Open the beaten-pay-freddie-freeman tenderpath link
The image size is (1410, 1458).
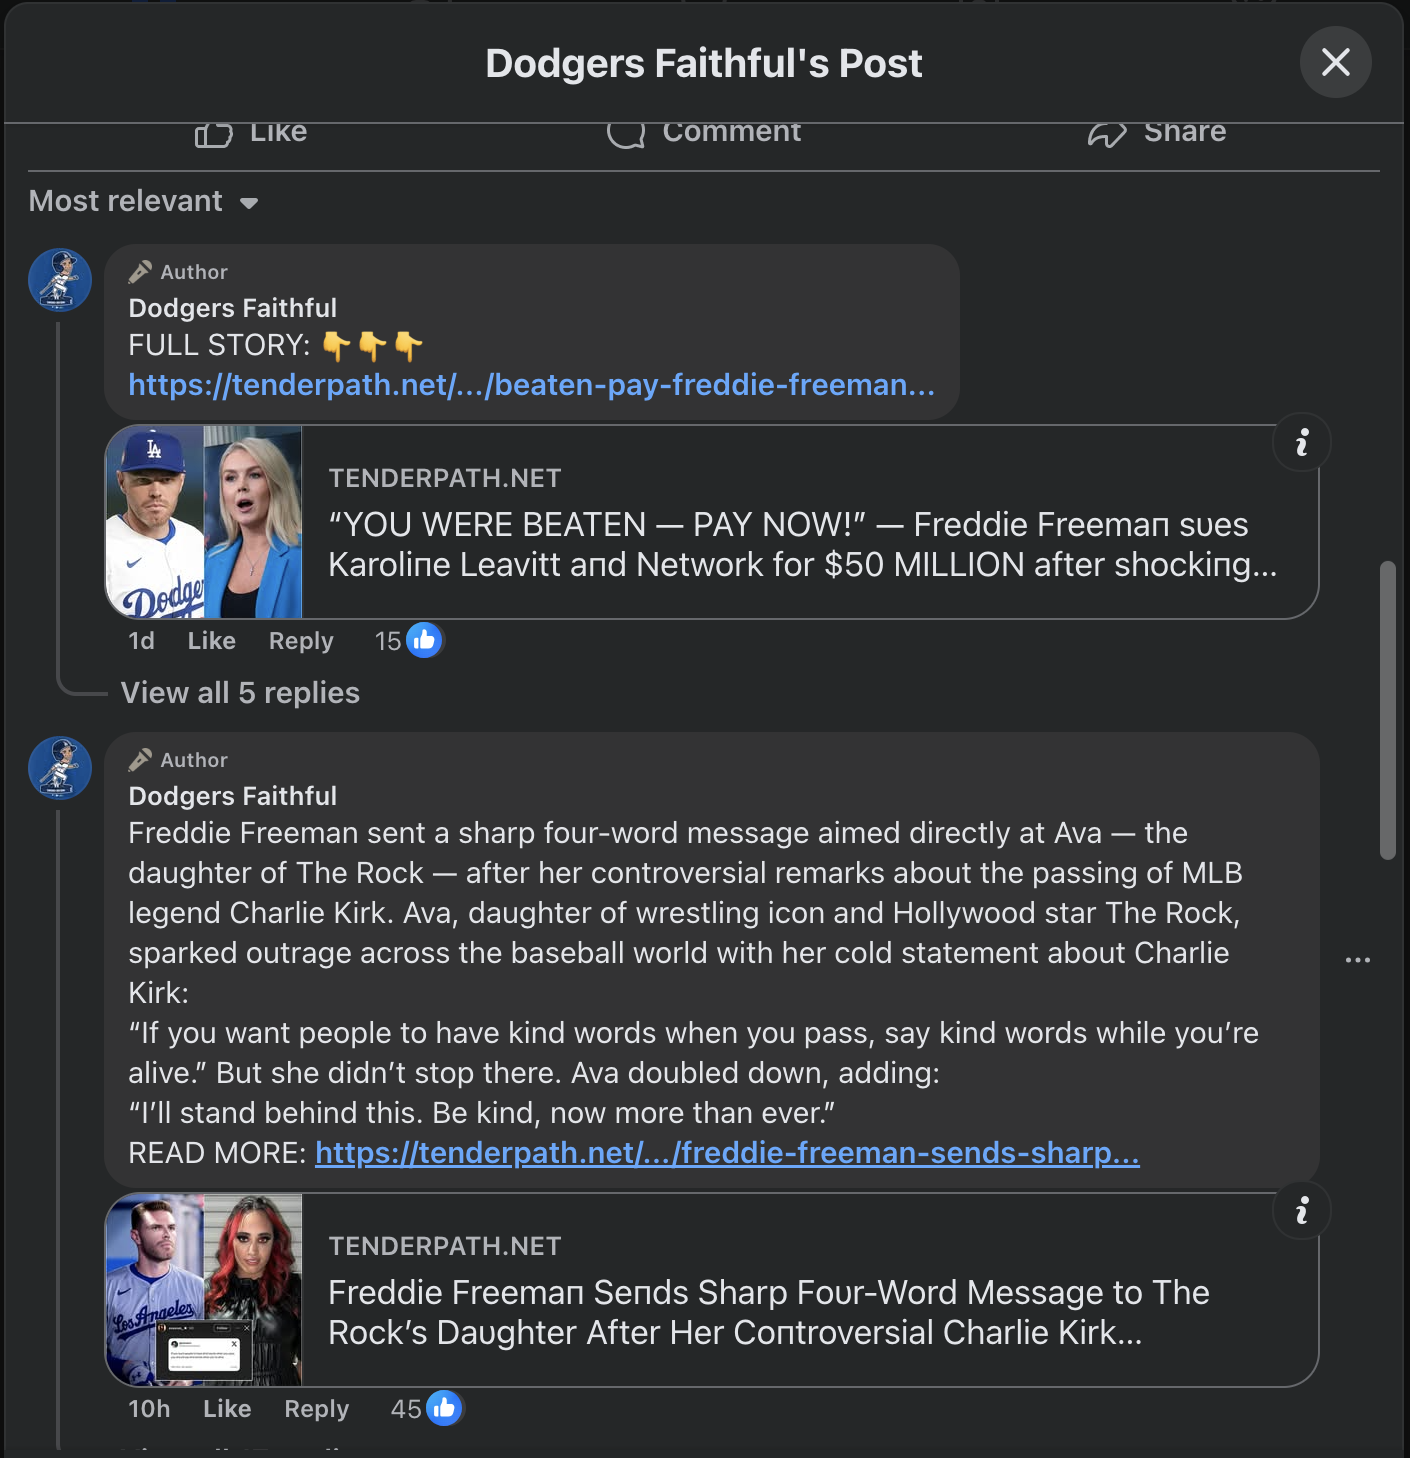click(531, 385)
